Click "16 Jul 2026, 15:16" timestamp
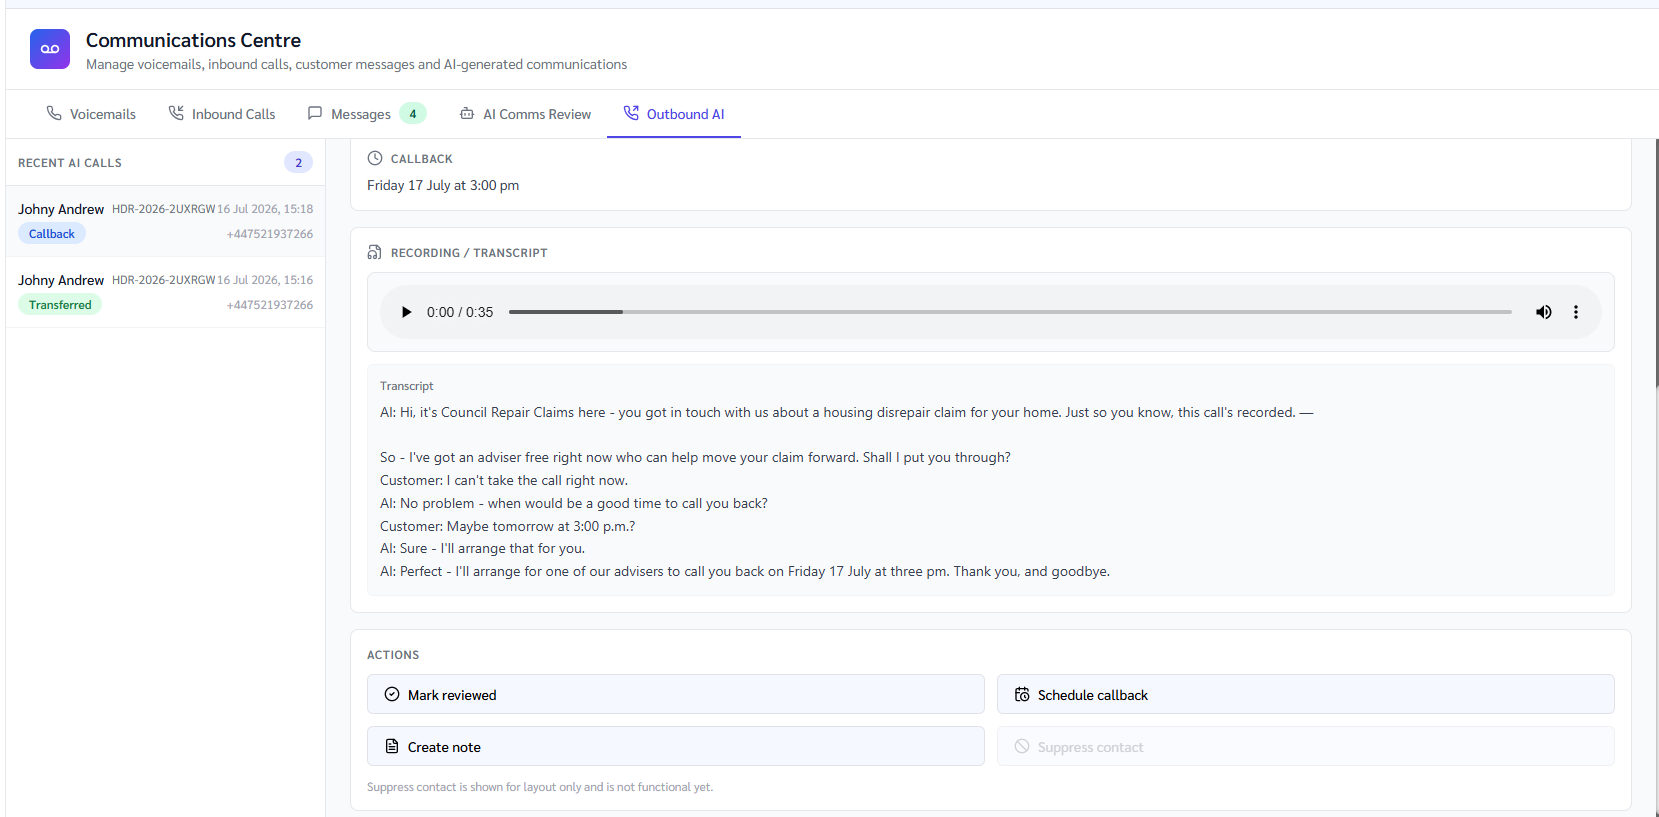Screen dimensions: 1659x817 click(265, 280)
